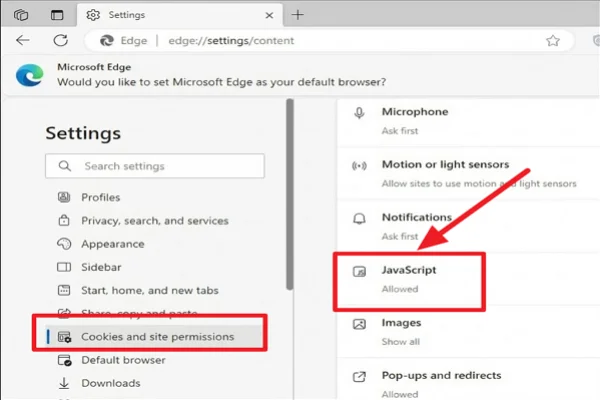
Task: Click the Microphone icon
Action: 359,113
